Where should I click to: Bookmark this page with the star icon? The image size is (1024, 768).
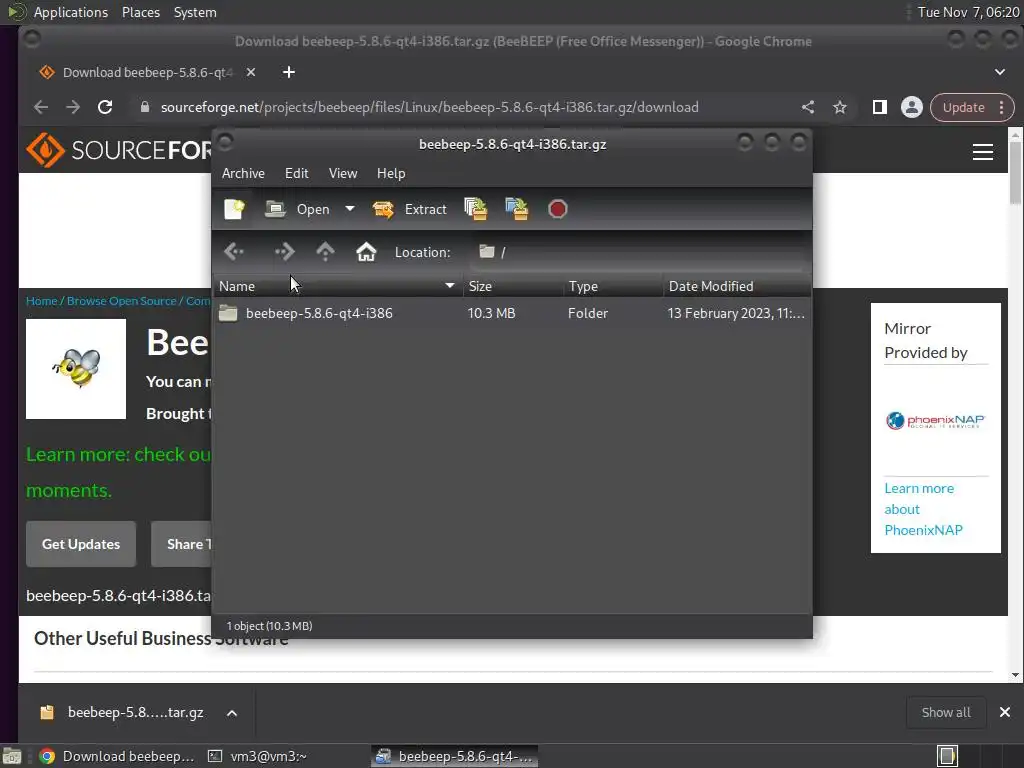[x=840, y=107]
